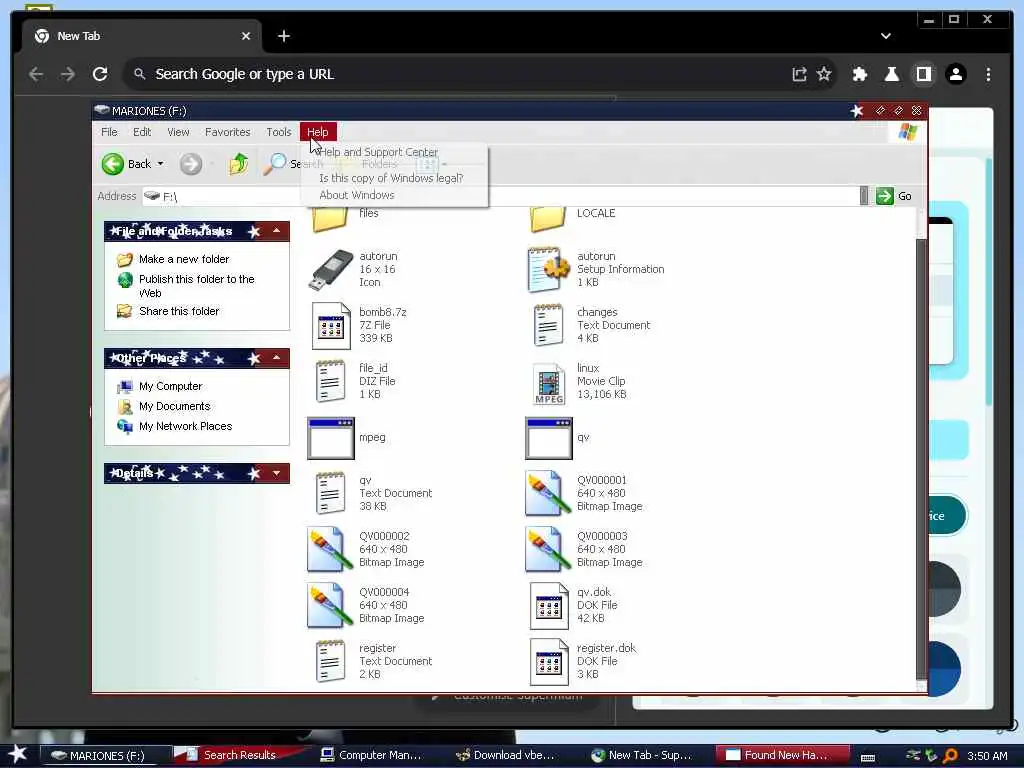The height and width of the screenshot is (768, 1024).
Task: Go up one folder level
Action: coord(238,164)
